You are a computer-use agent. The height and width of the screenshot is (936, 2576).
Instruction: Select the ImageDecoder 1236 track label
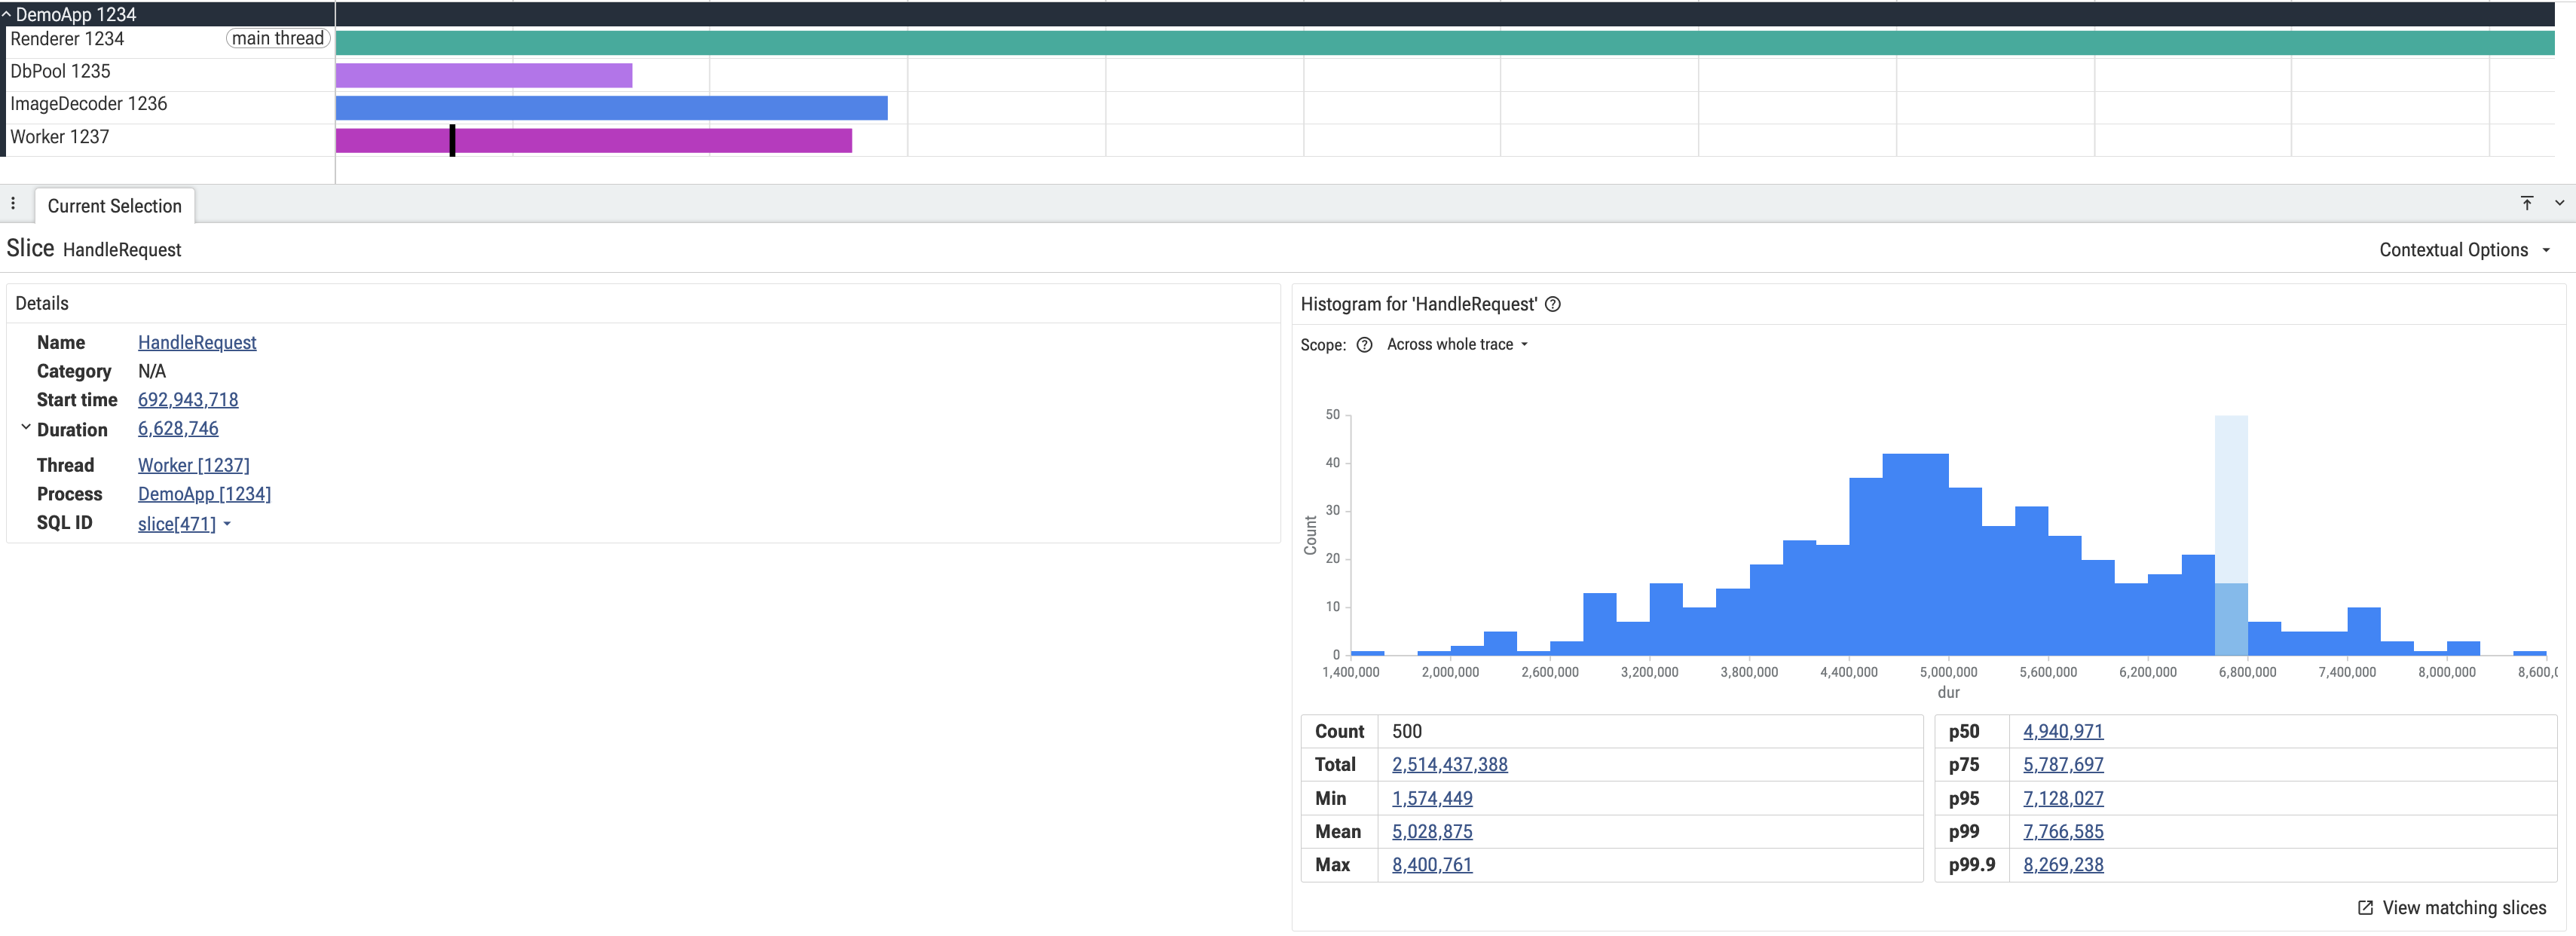88,104
